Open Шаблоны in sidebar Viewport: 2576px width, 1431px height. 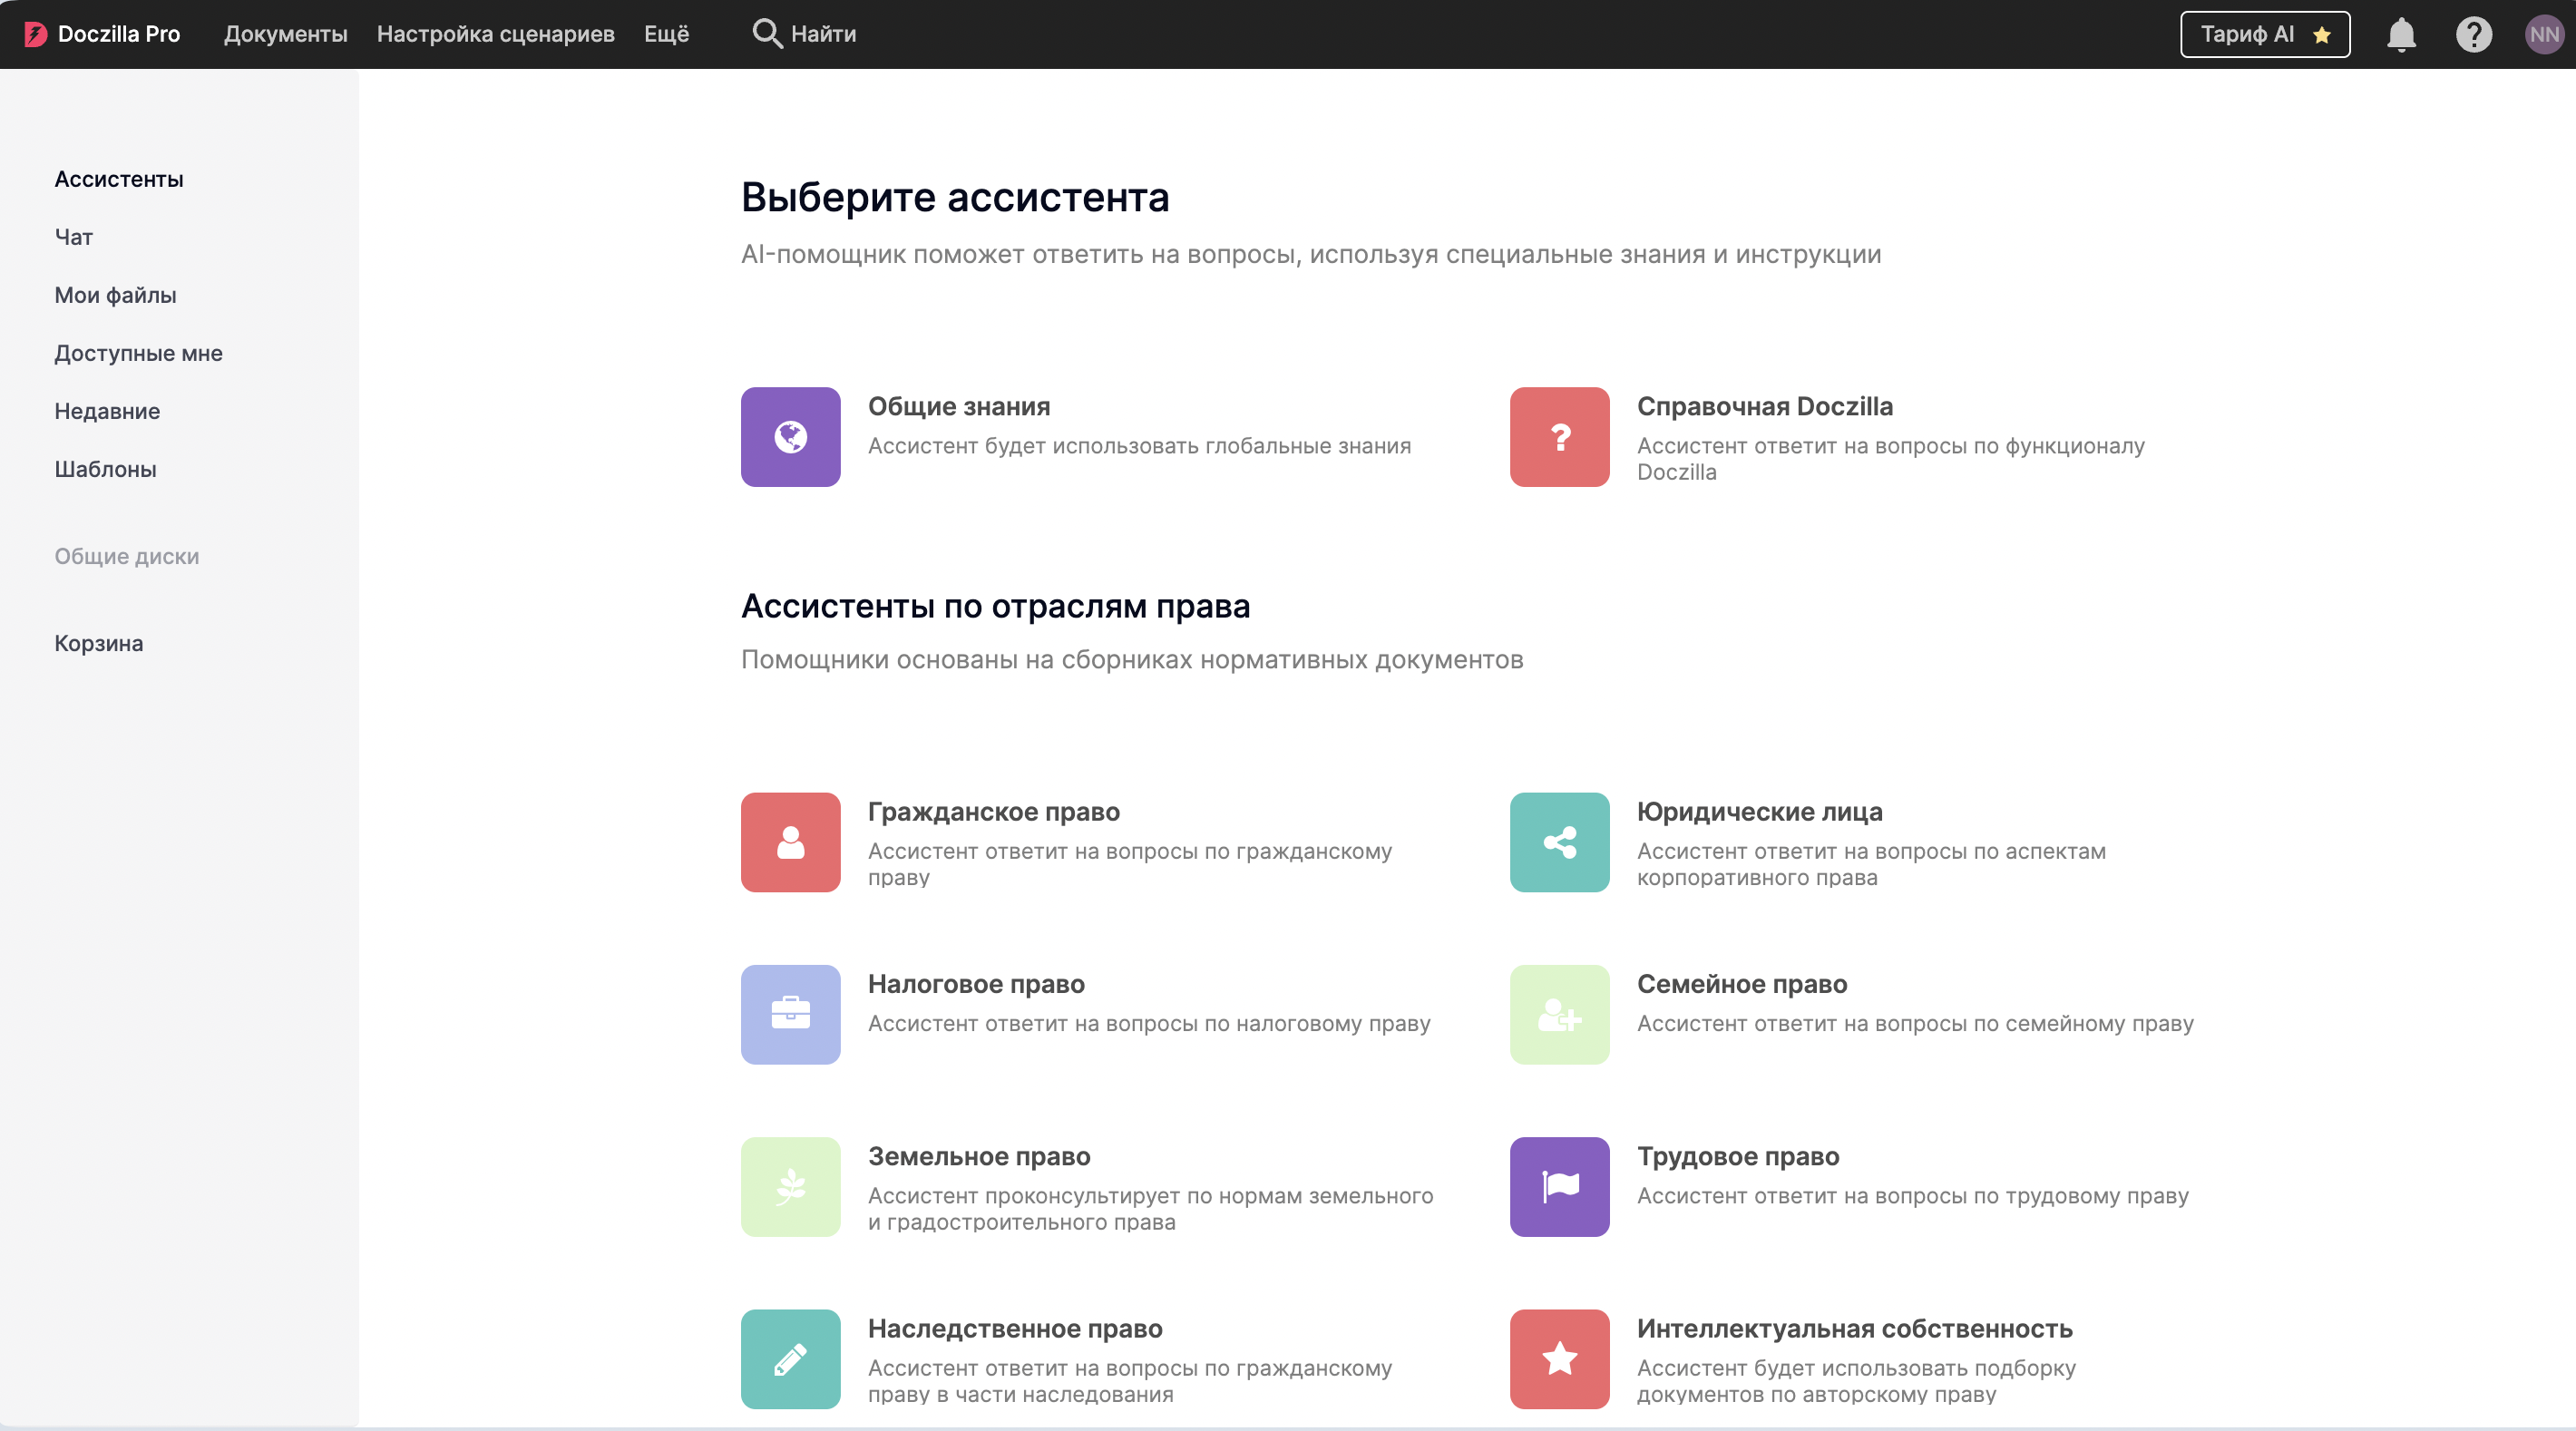(105, 469)
